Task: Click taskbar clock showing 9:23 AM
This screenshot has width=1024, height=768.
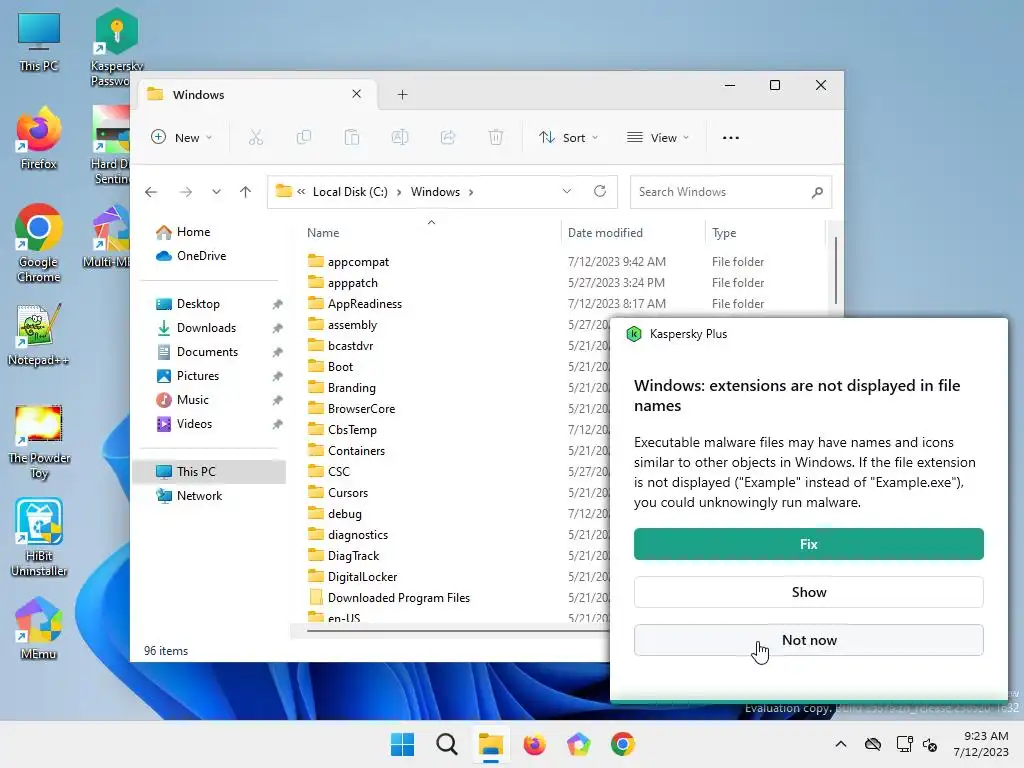Action: [x=981, y=744]
